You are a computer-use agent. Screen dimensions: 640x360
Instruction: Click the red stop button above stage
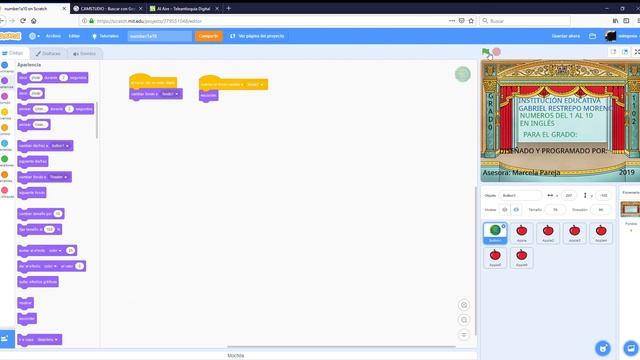[x=496, y=52]
